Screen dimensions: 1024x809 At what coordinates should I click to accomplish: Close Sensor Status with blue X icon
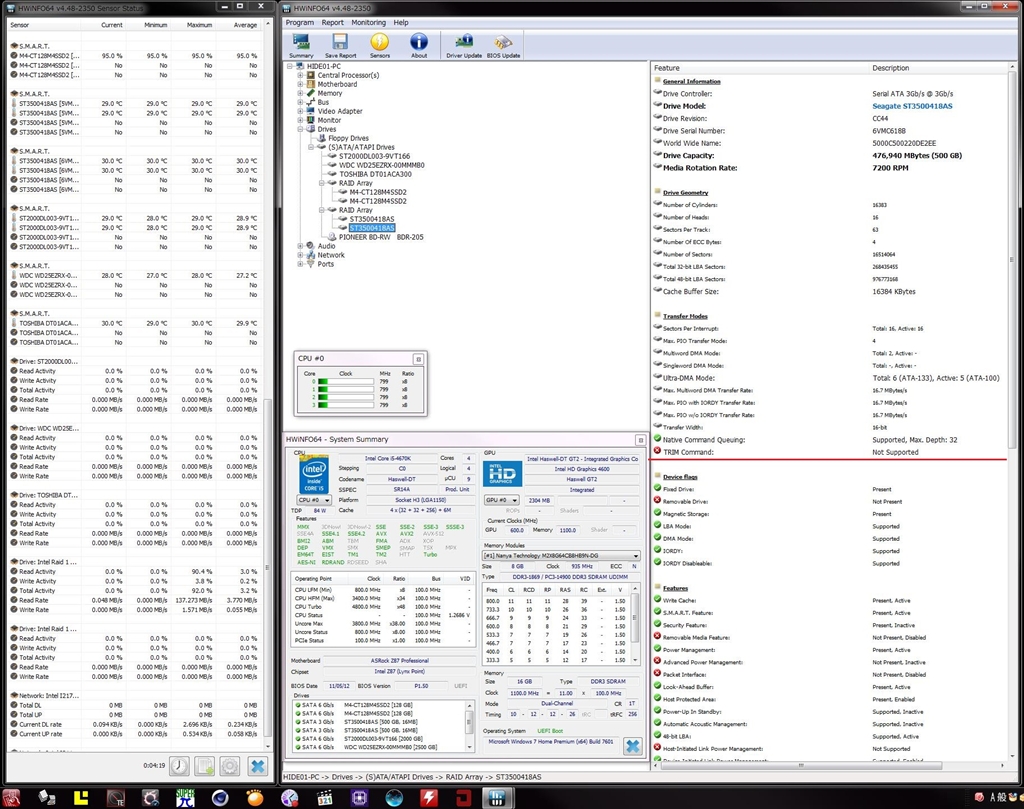click(x=257, y=766)
